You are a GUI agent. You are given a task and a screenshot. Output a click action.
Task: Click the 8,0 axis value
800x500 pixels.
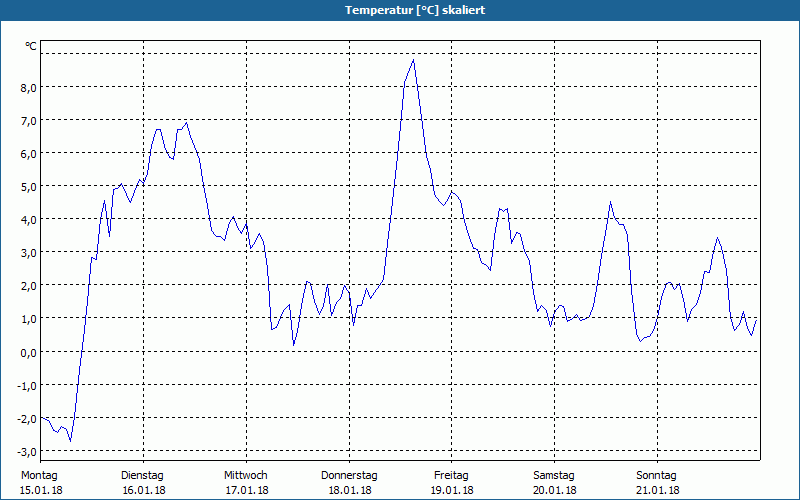pyautogui.click(x=29, y=87)
